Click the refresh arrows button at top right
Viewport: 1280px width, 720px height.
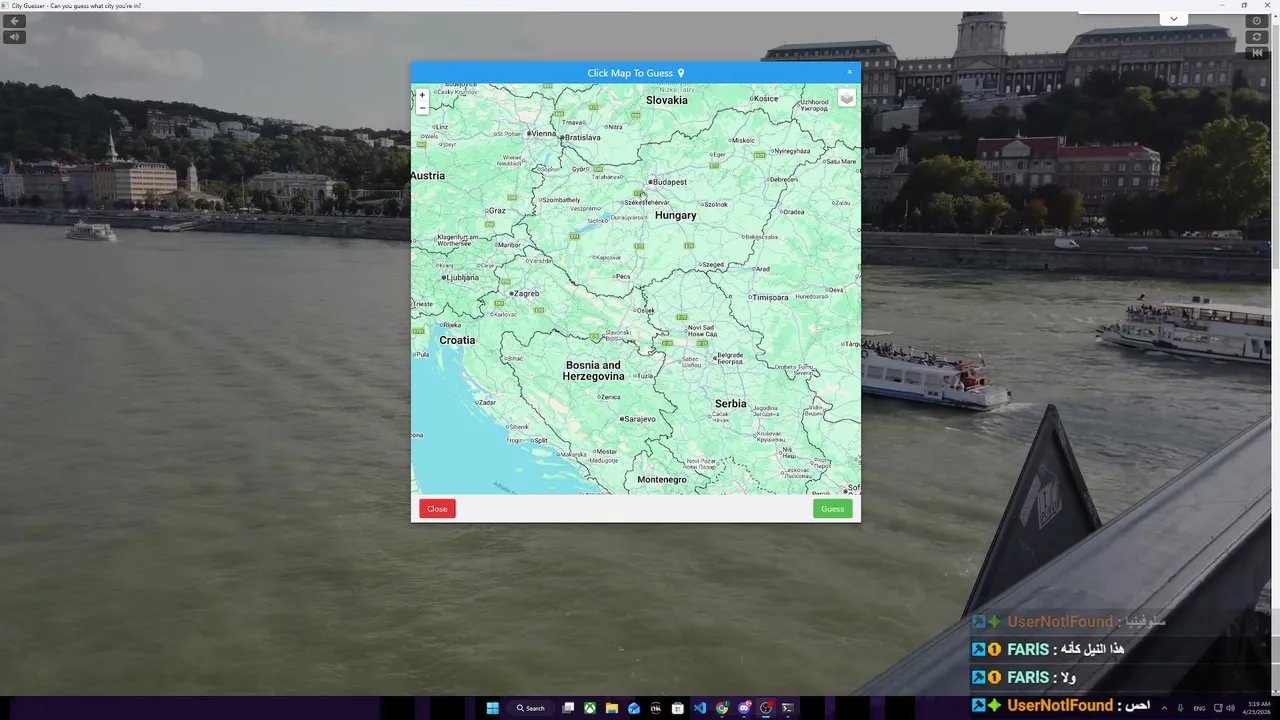[1257, 37]
